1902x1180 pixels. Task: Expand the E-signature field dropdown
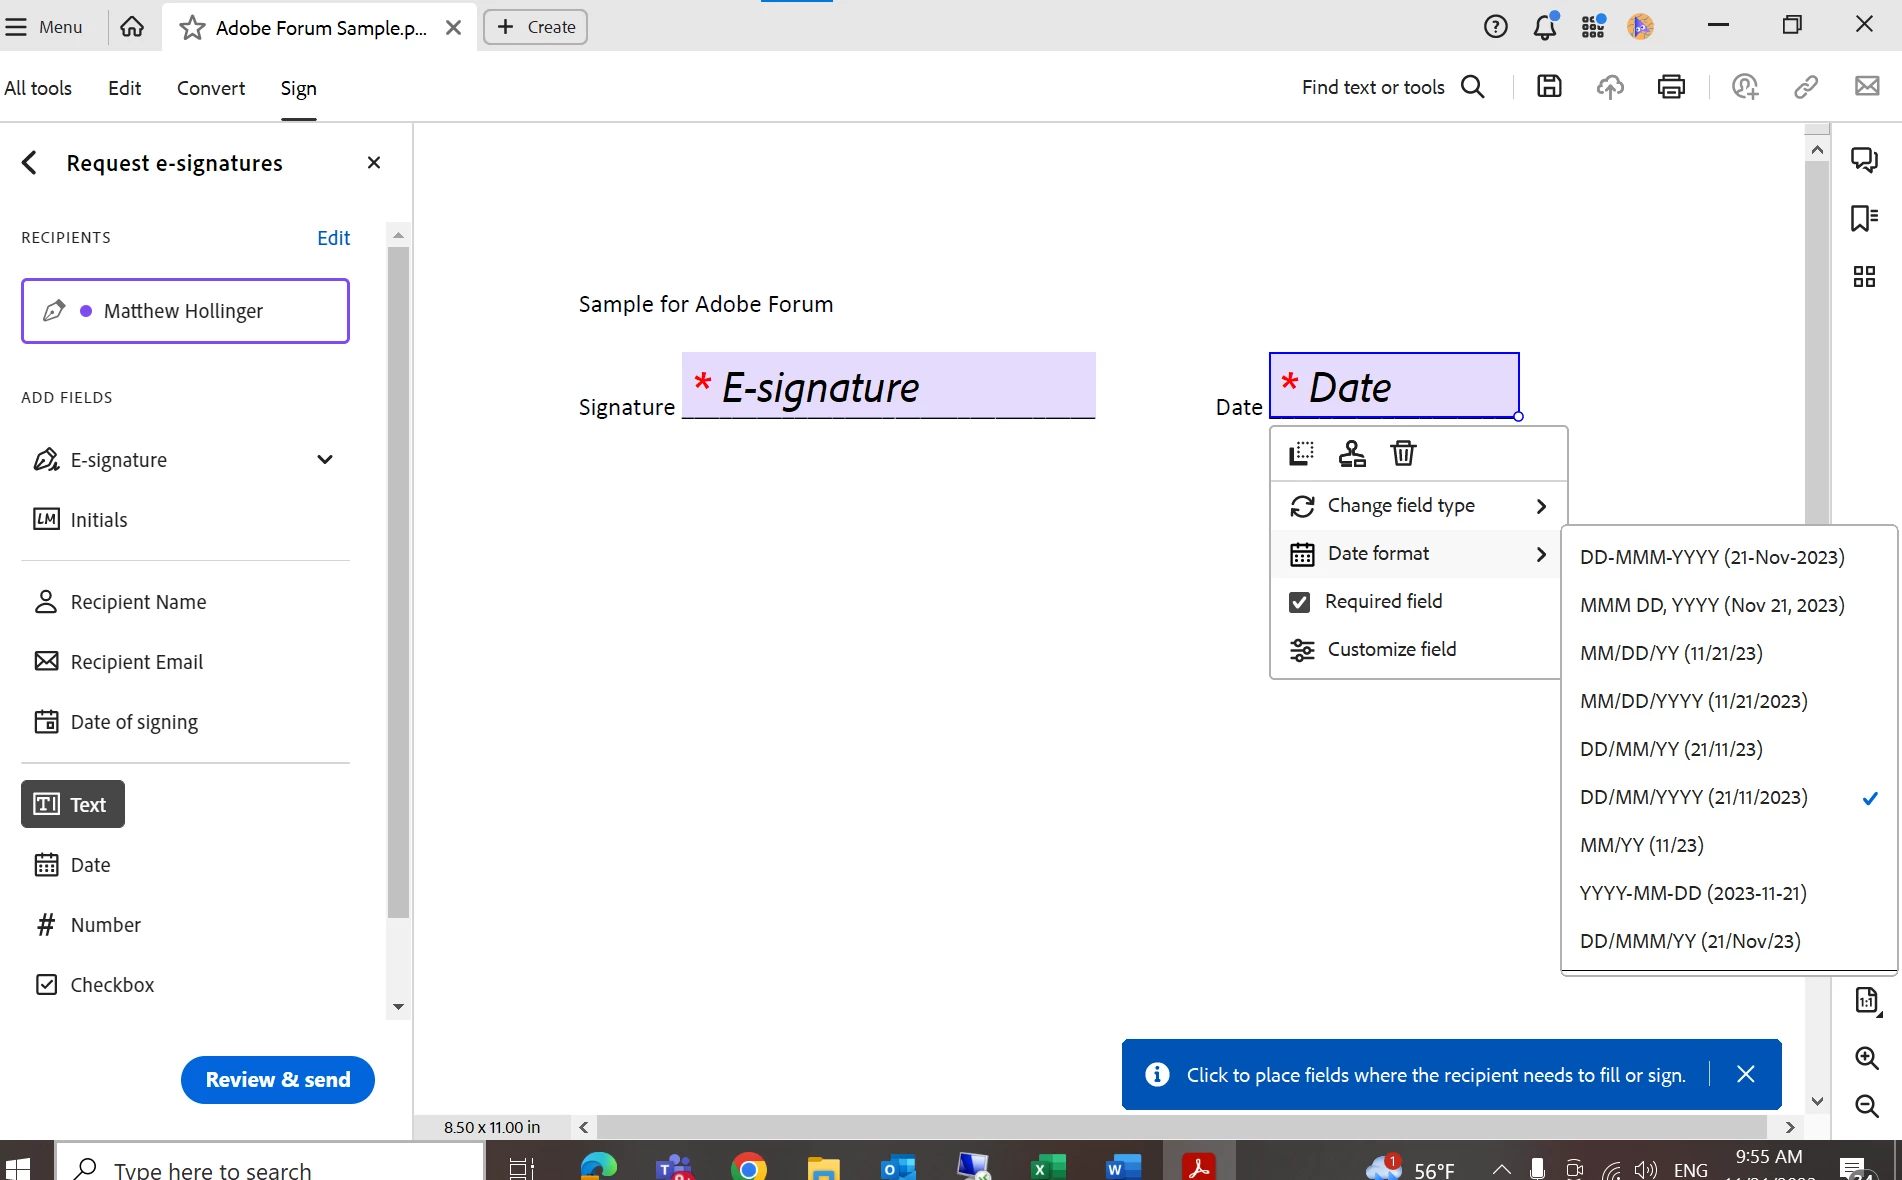[x=325, y=460]
